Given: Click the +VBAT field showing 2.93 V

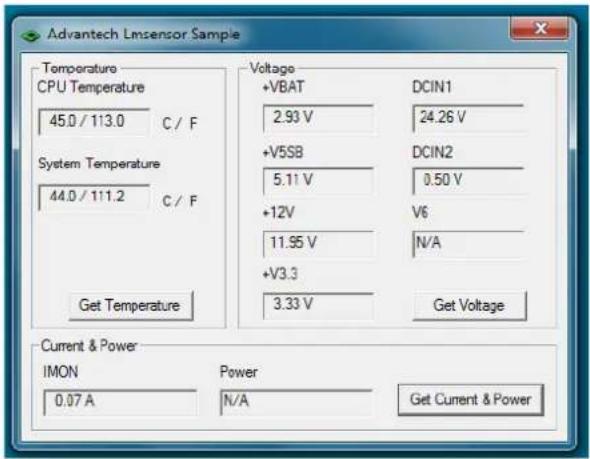Looking at the screenshot, I should pos(318,118).
